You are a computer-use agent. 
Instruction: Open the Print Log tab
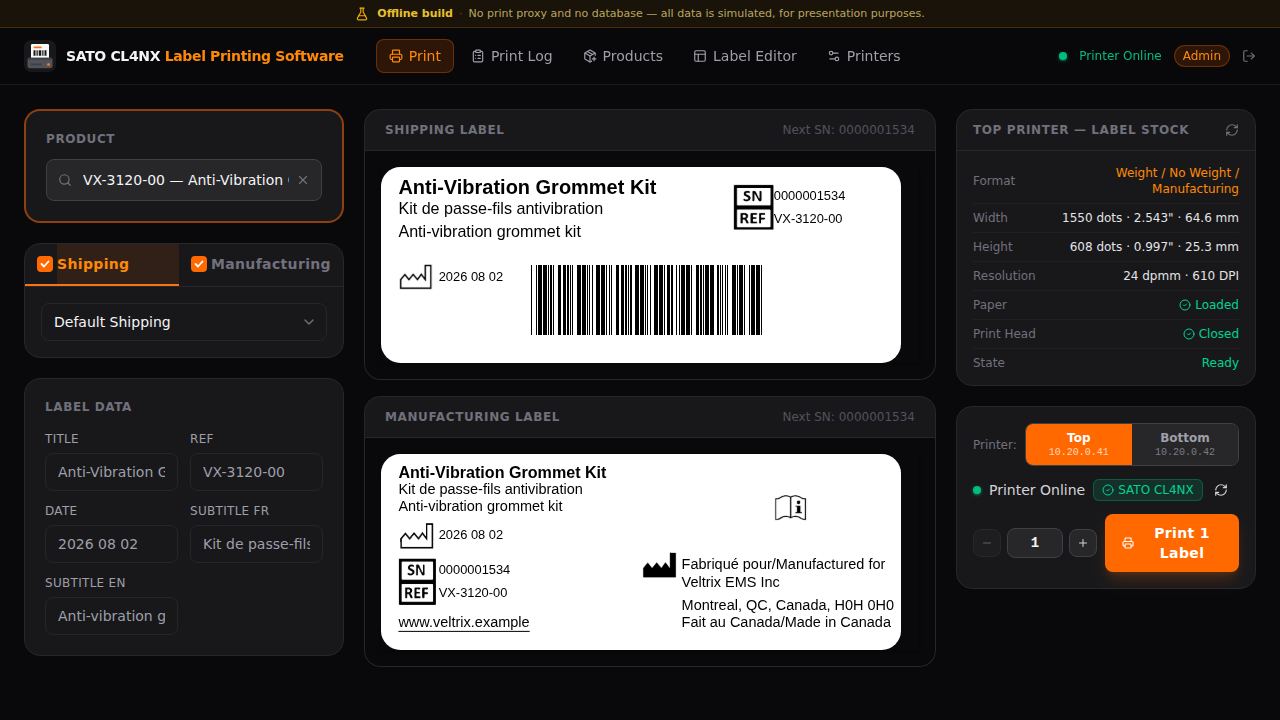(x=512, y=56)
